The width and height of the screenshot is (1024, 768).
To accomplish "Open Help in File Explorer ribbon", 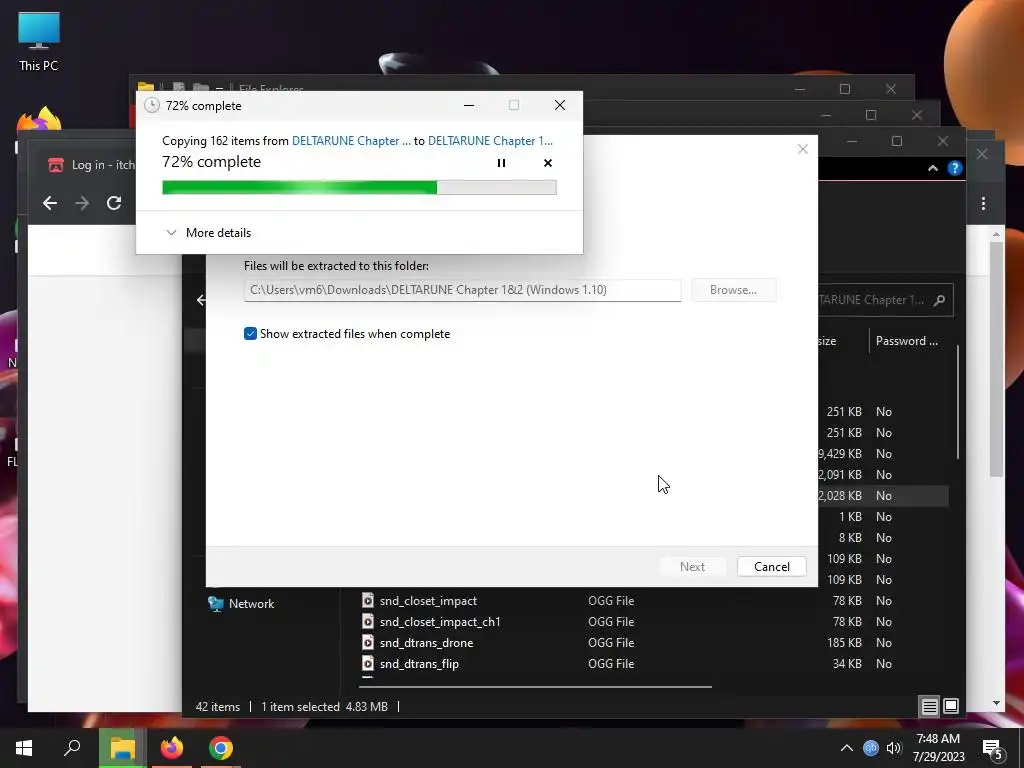I will (x=955, y=168).
